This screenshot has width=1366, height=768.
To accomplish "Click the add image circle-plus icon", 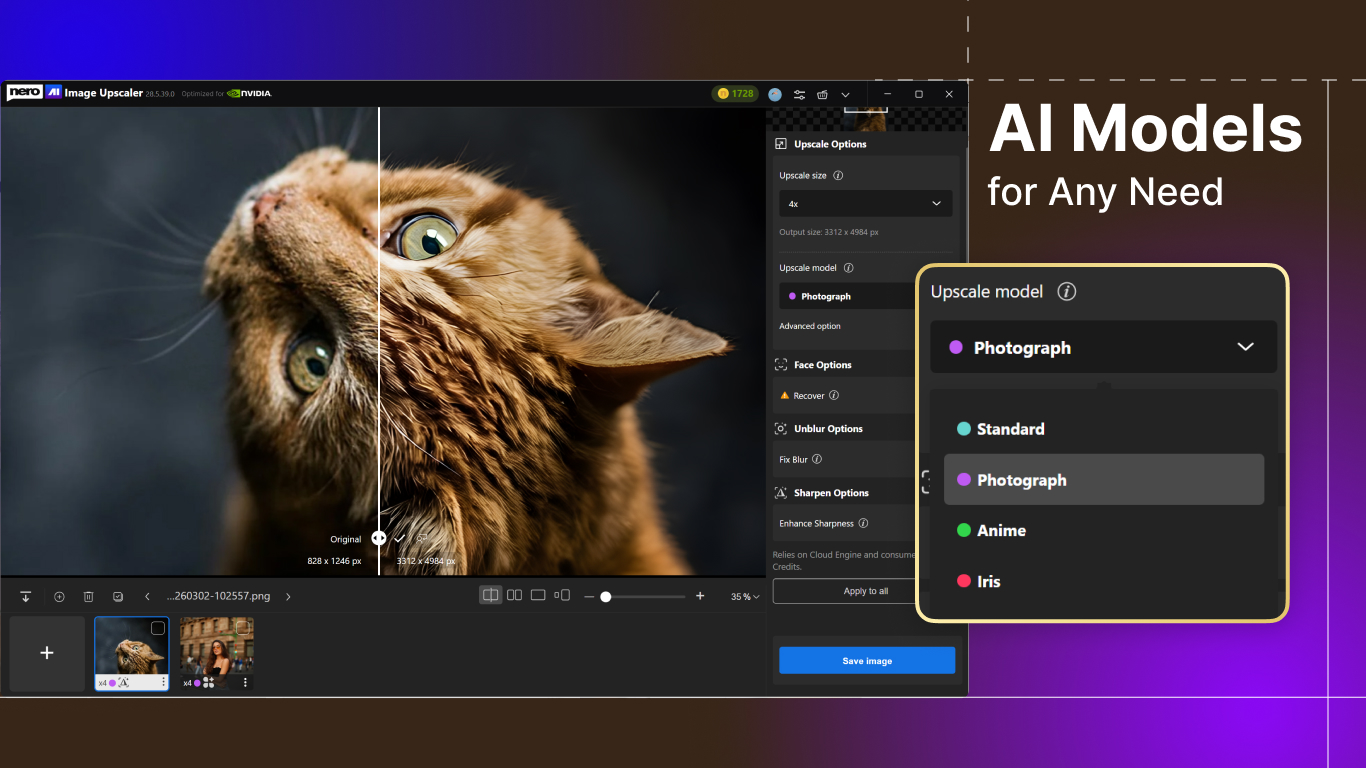I will point(59,596).
